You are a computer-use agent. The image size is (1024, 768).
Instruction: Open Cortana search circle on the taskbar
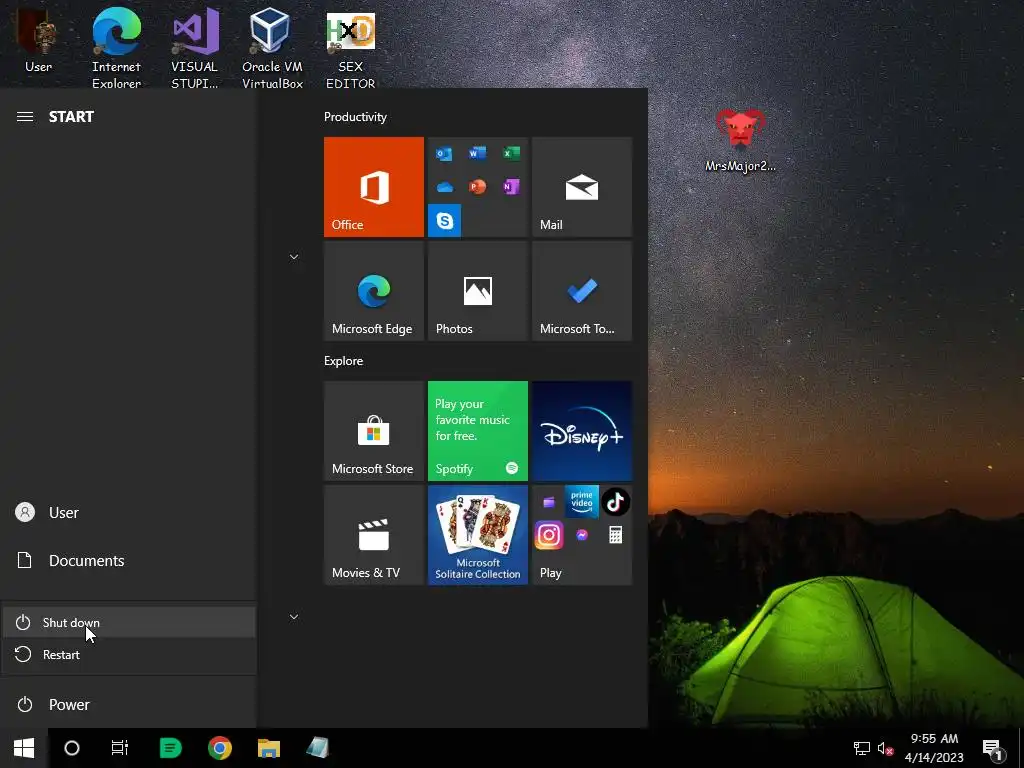click(x=72, y=748)
